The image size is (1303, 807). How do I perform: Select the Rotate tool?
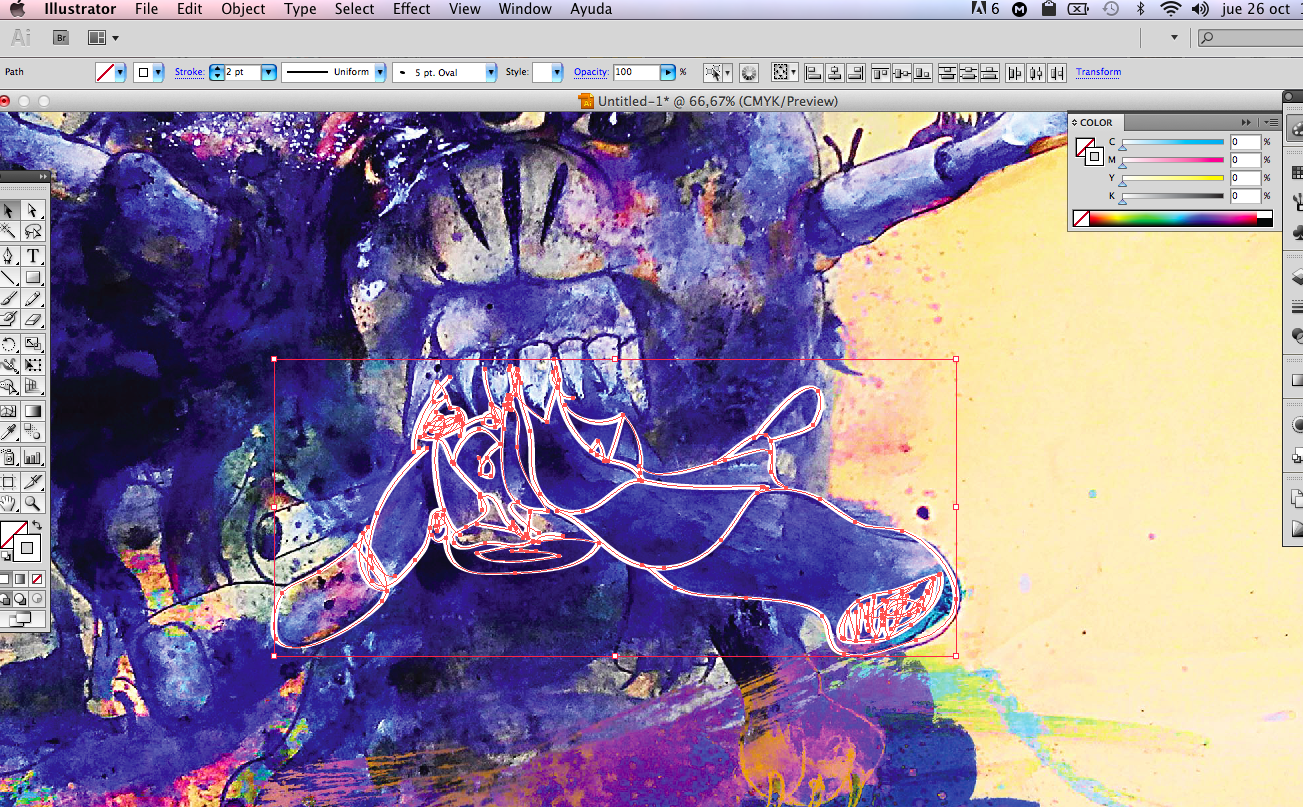pyautogui.click(x=9, y=343)
